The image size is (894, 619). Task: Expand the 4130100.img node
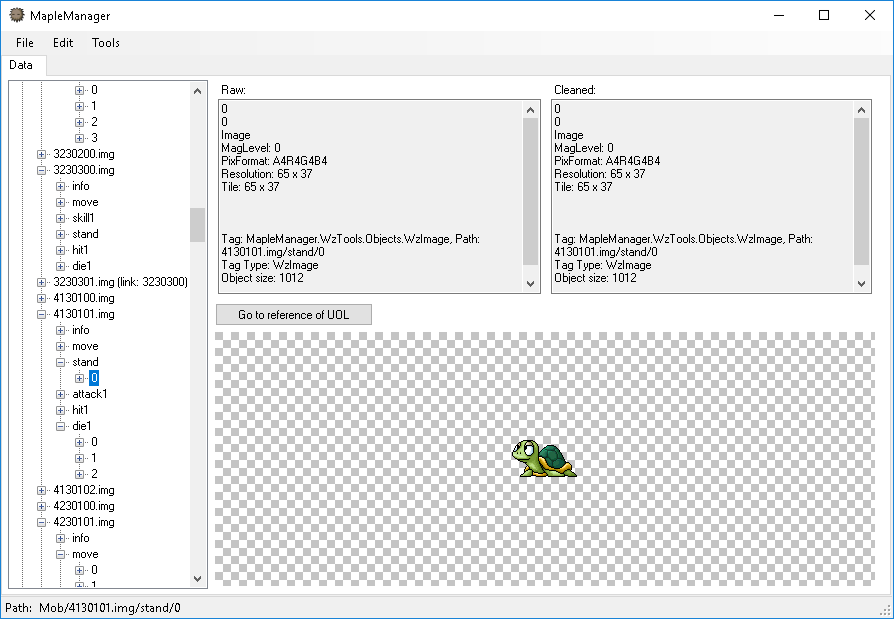pos(41,298)
